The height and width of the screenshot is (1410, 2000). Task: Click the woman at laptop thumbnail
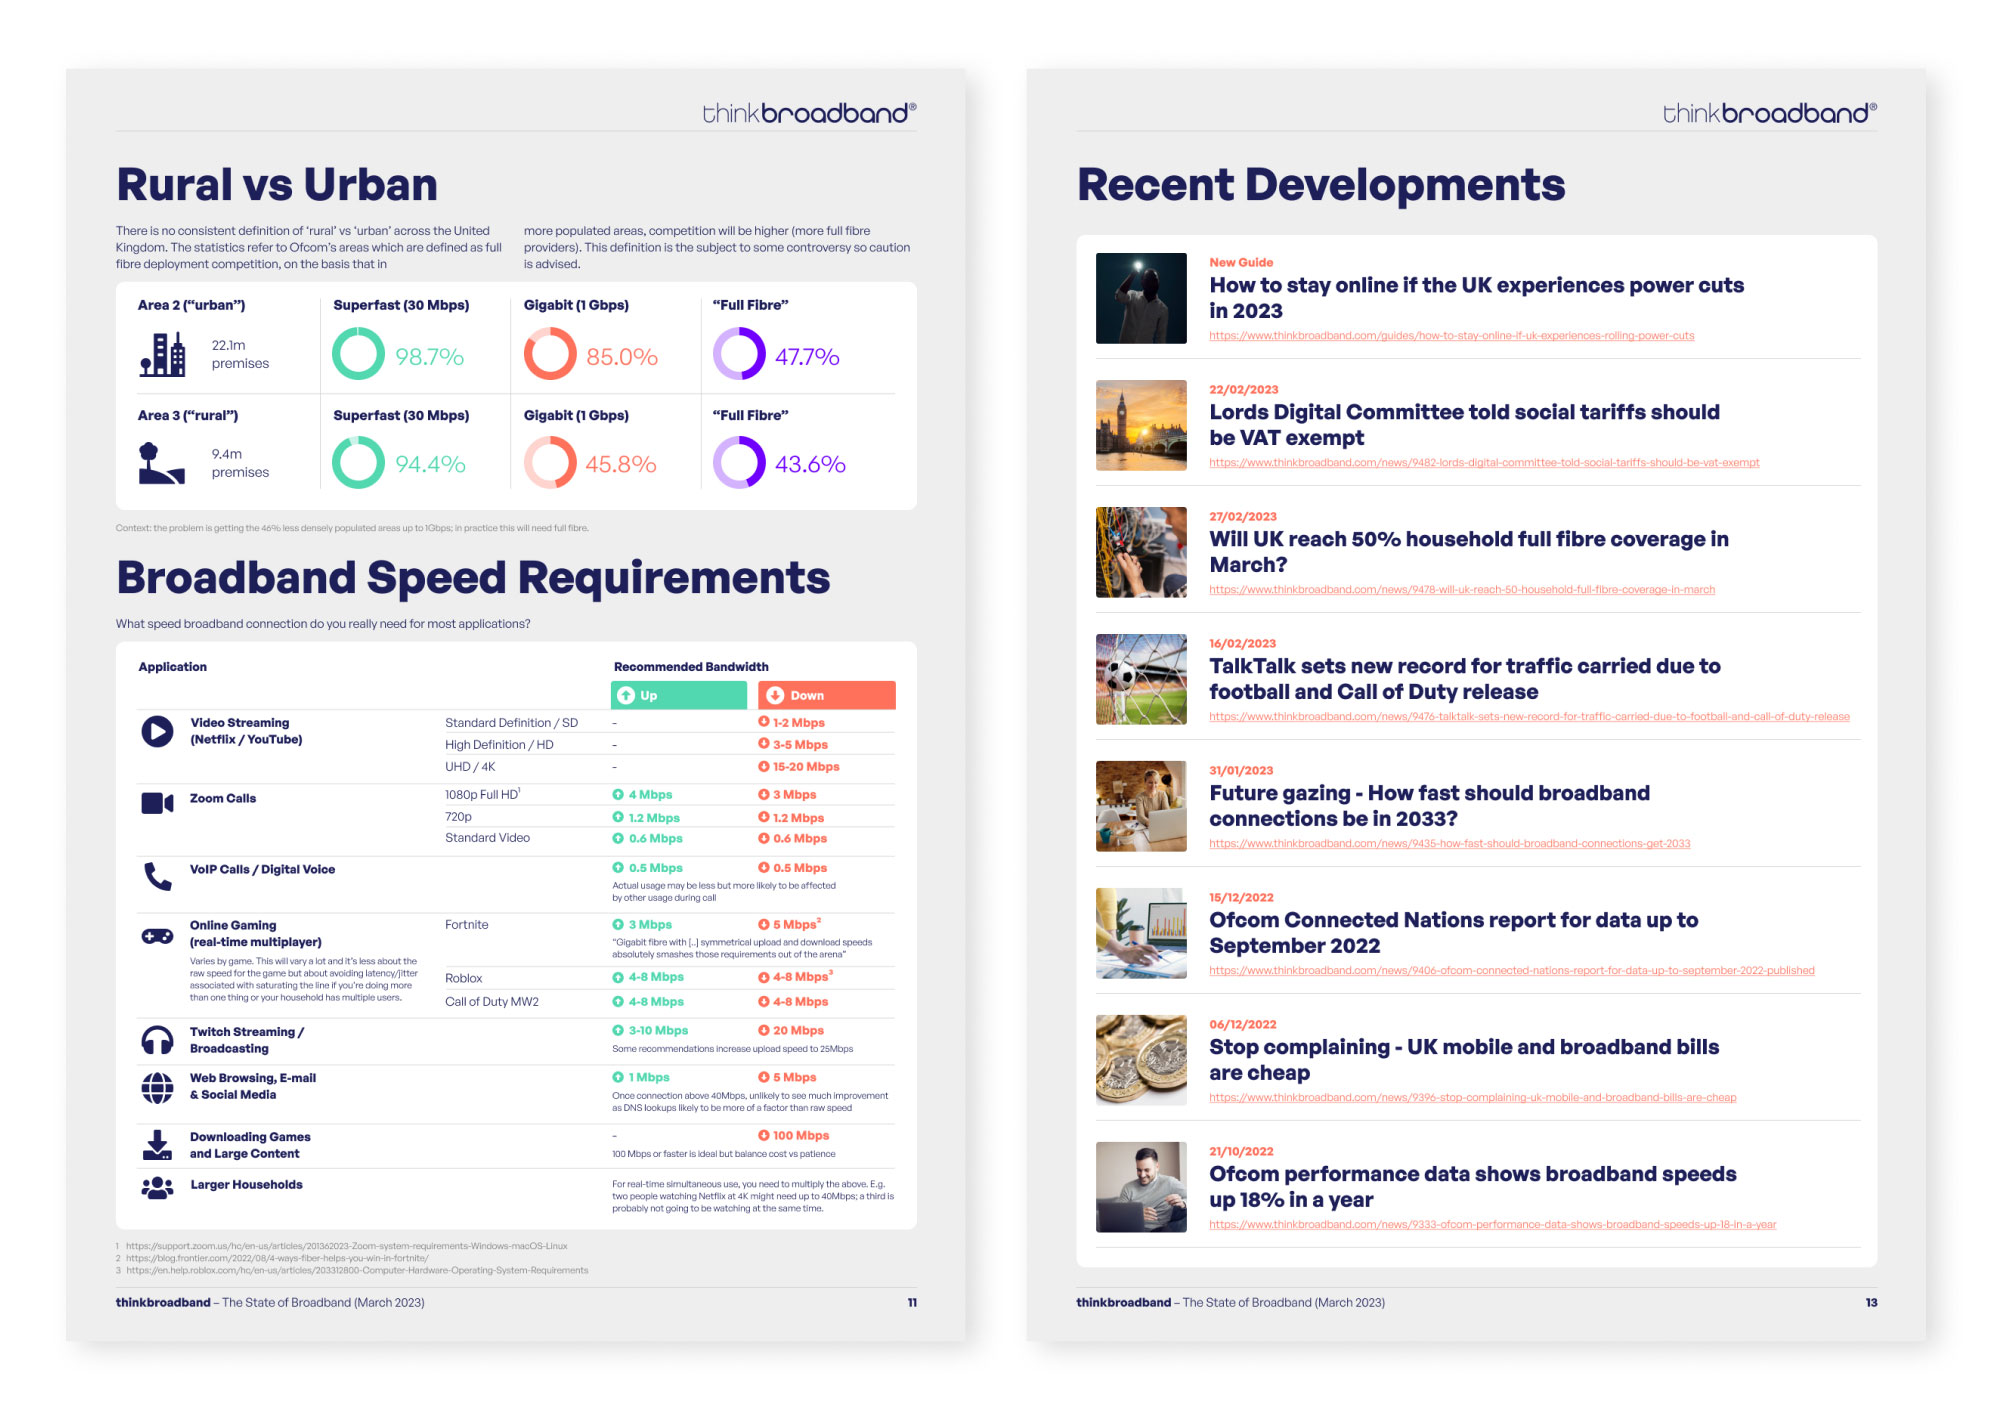[1141, 806]
